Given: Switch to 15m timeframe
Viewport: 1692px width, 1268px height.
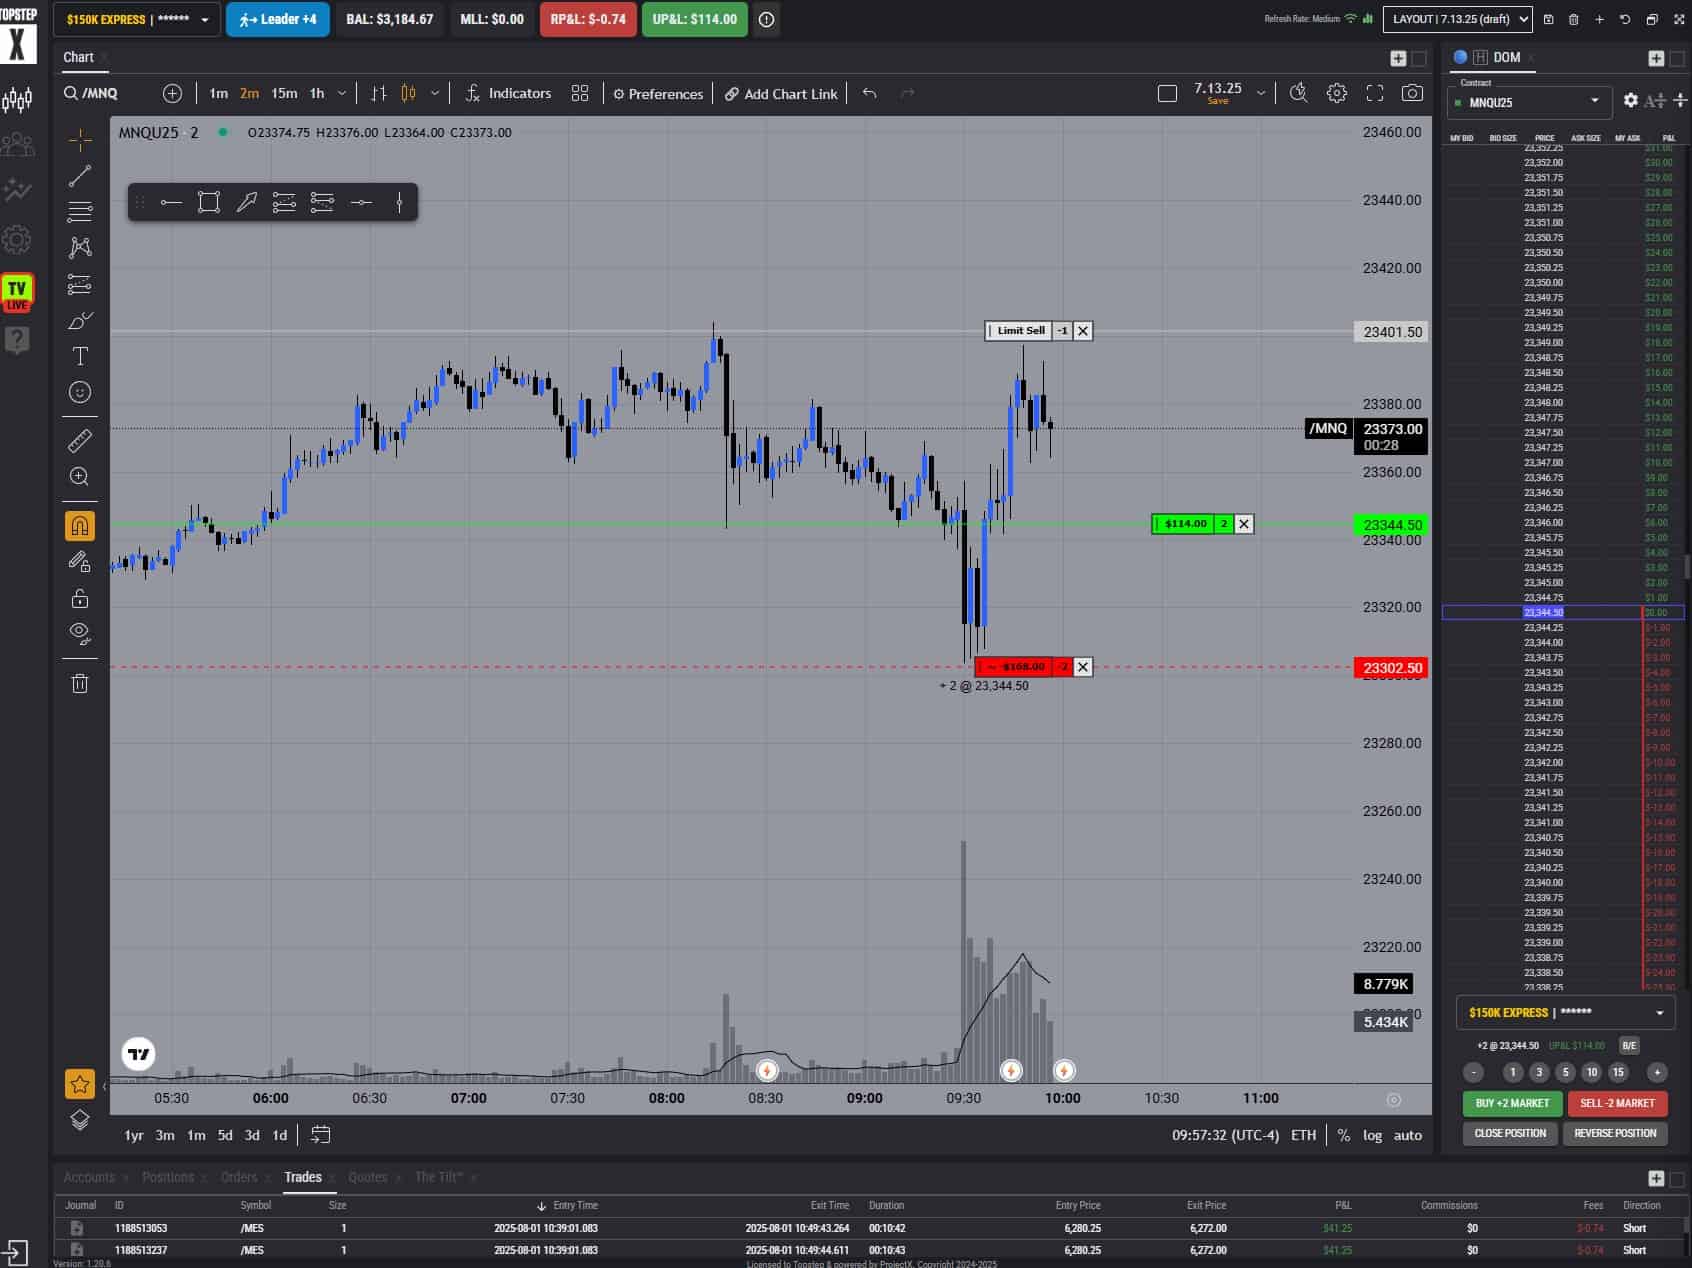Looking at the screenshot, I should [x=284, y=93].
